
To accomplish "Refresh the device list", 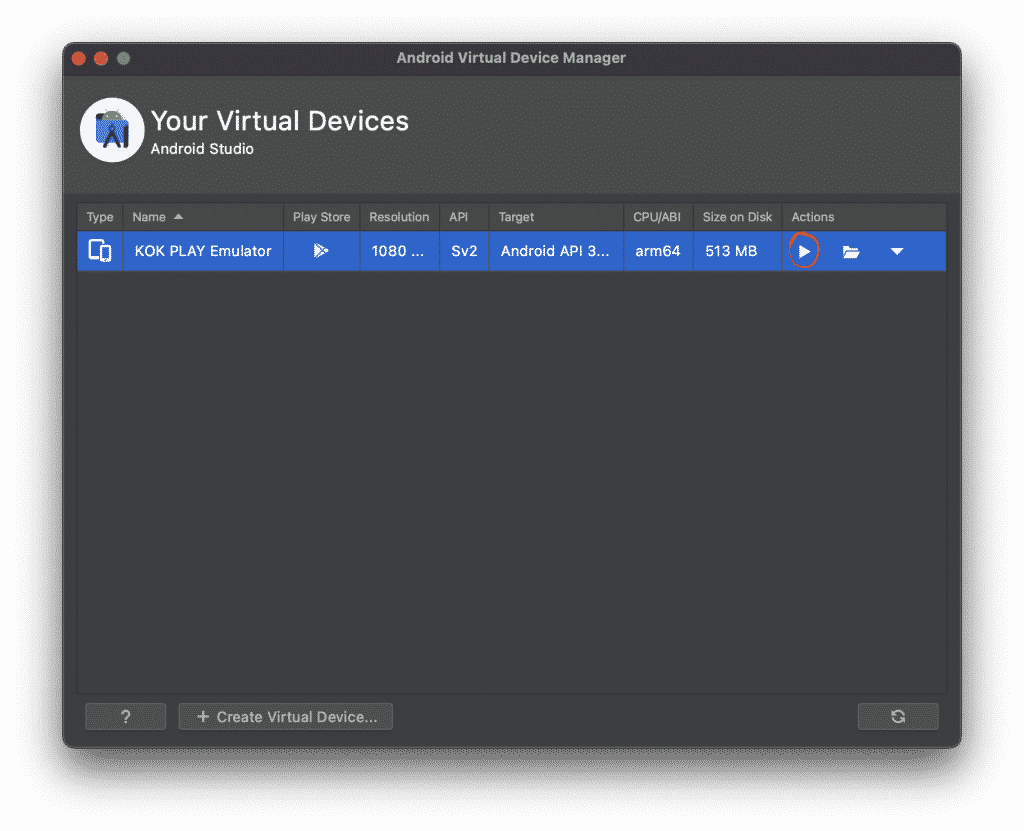I will click(x=898, y=717).
